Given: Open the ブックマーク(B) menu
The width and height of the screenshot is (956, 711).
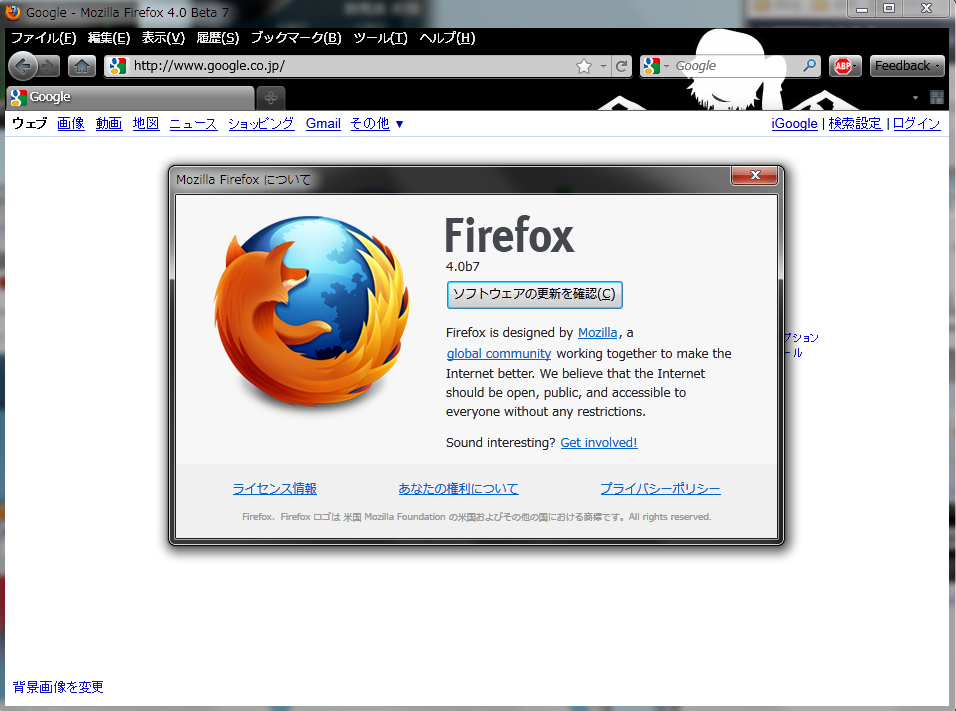Looking at the screenshot, I should click(296, 38).
